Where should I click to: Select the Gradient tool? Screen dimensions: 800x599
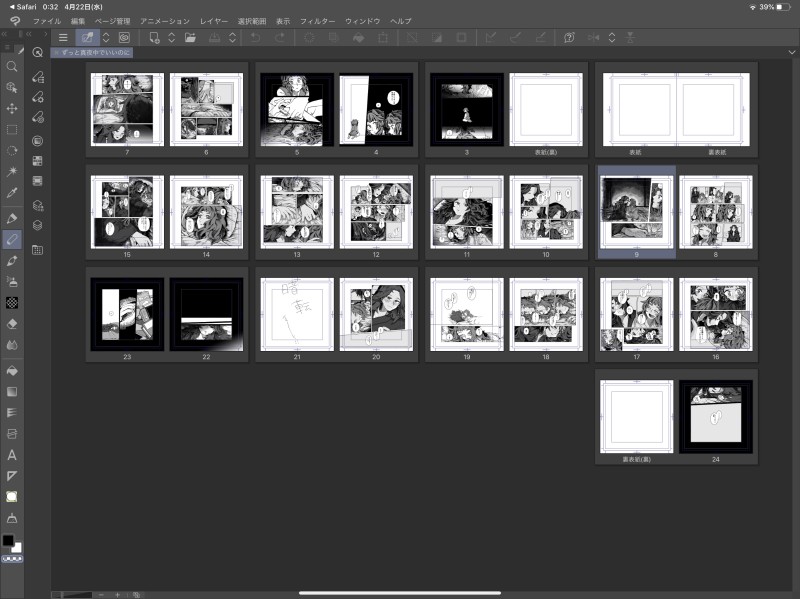click(x=12, y=392)
